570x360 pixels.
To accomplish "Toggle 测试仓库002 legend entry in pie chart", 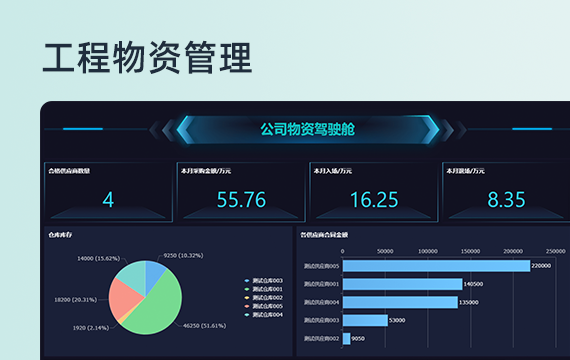I will click(x=264, y=297).
